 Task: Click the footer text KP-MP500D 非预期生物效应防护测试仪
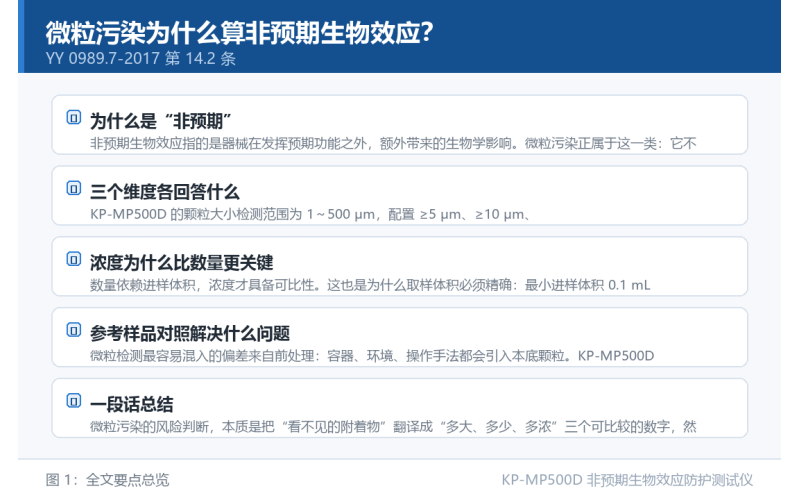[x=627, y=480]
